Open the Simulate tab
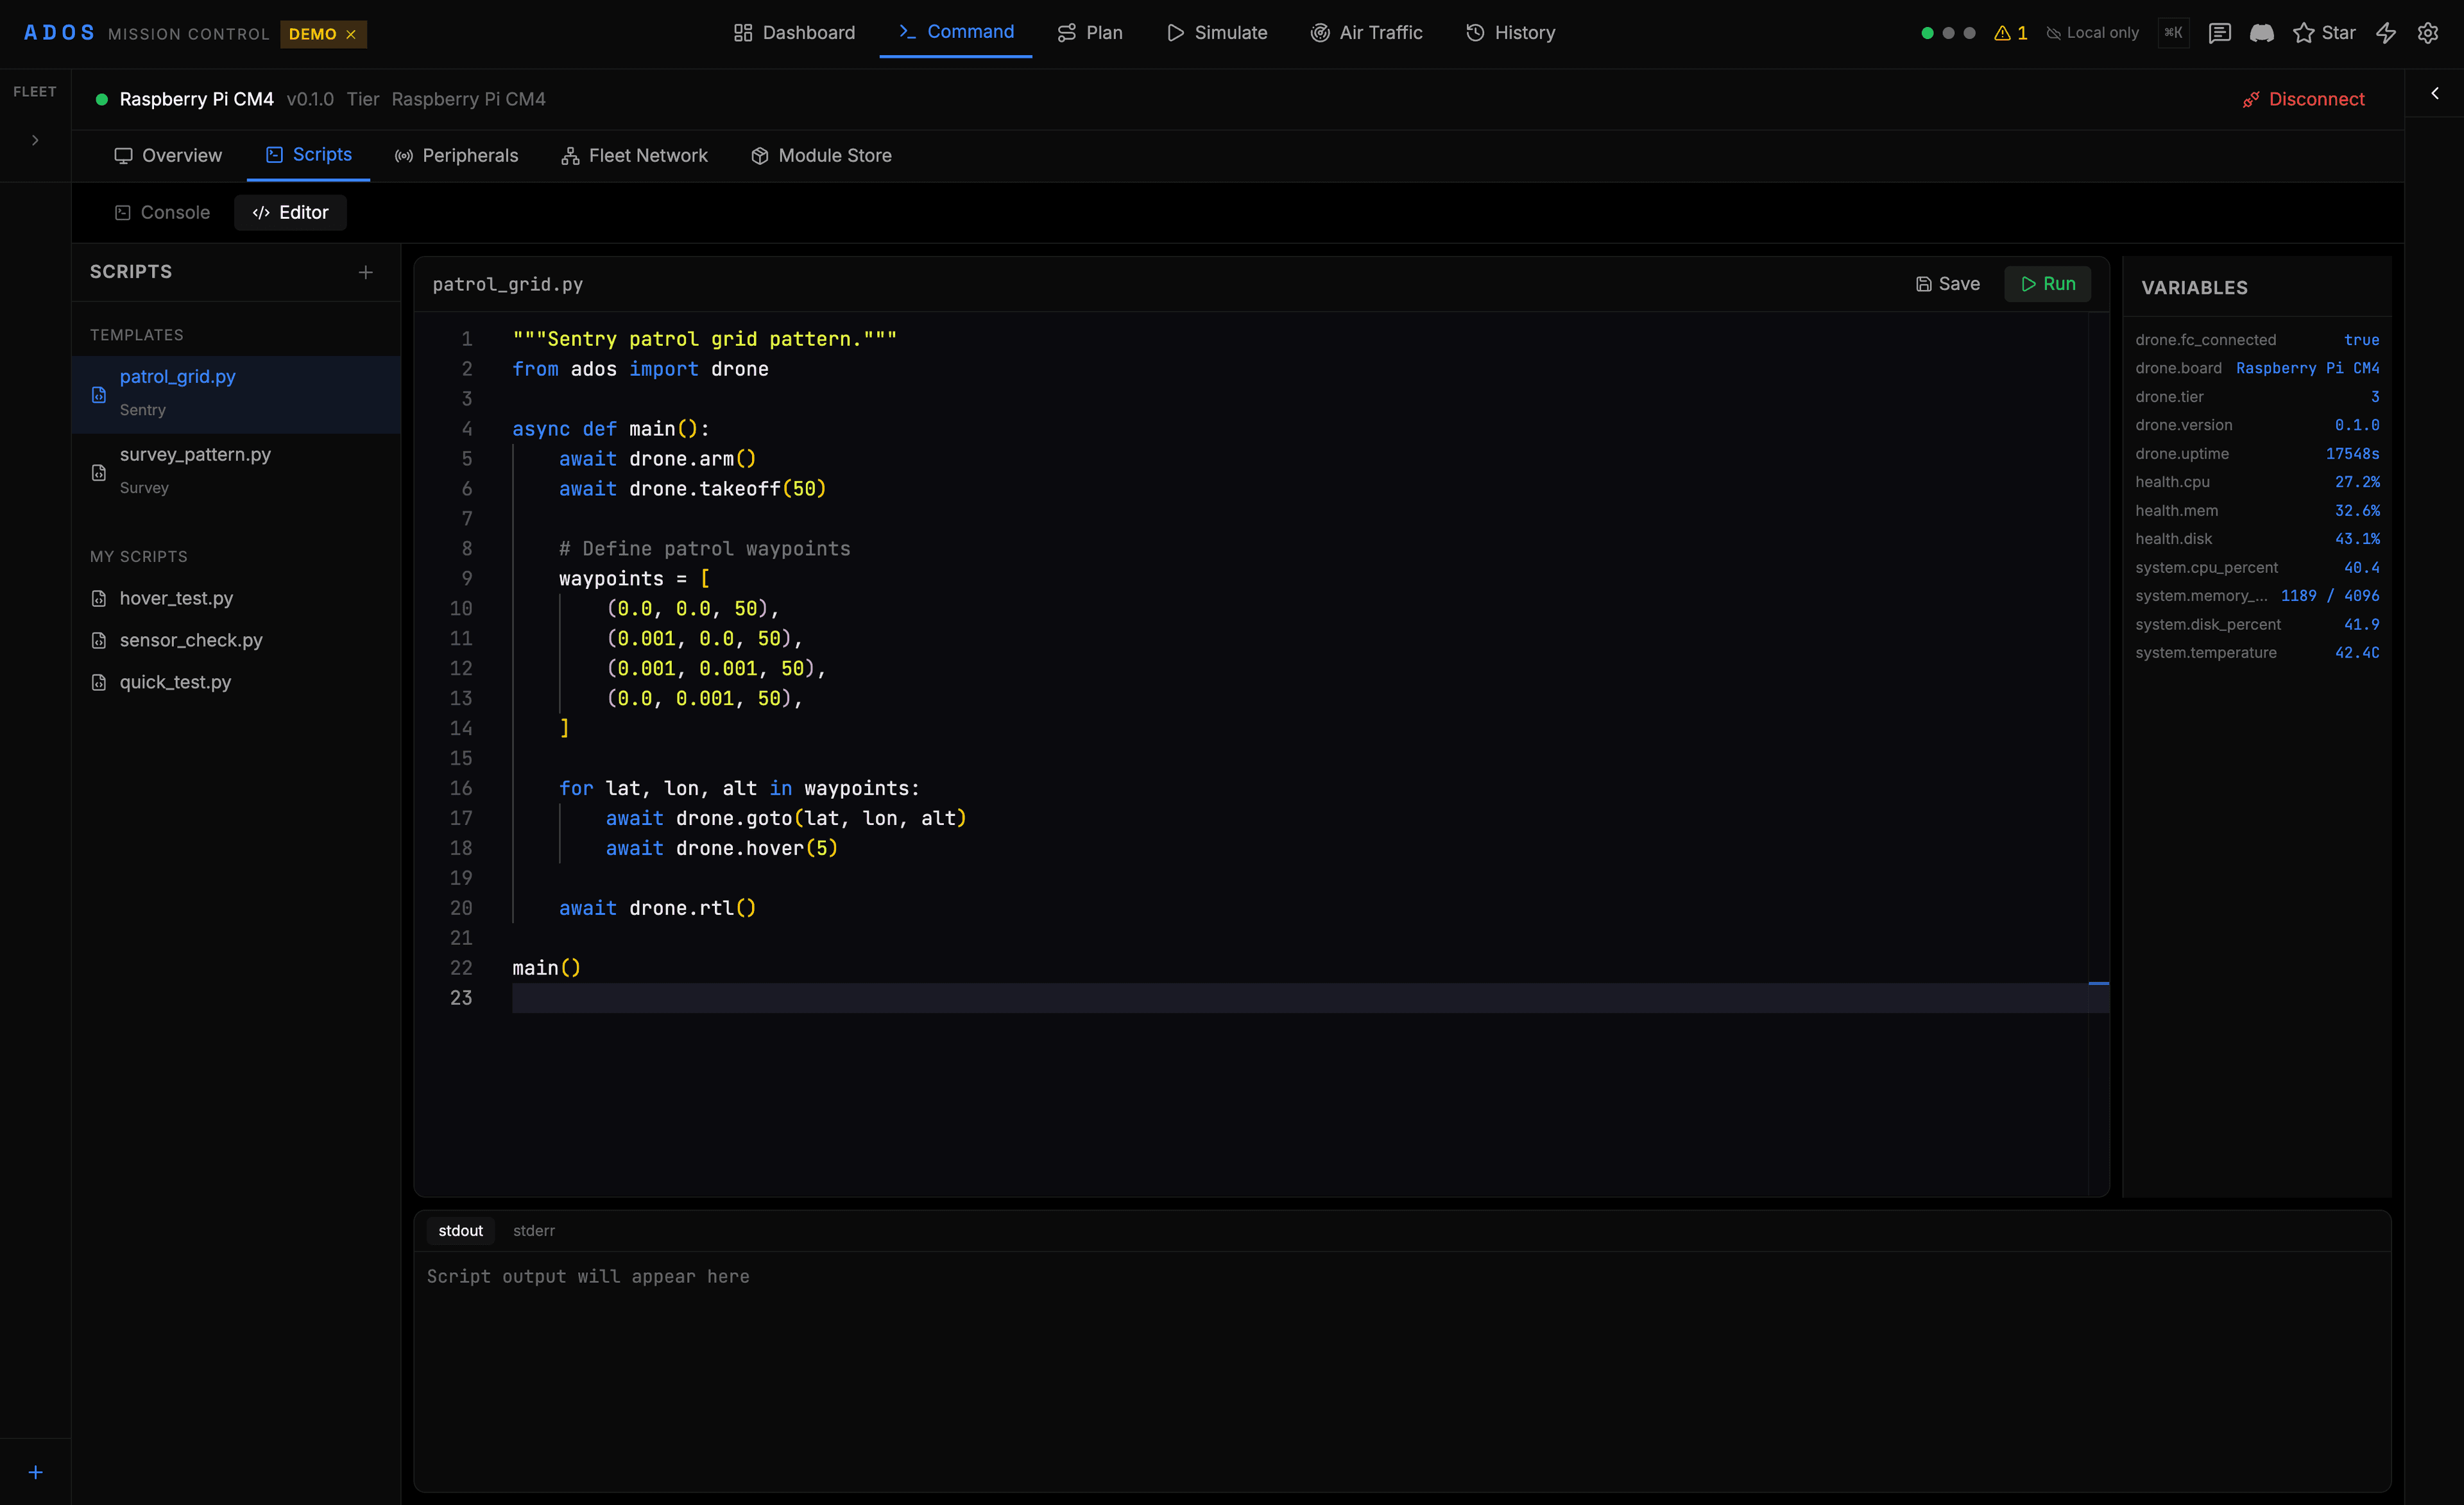This screenshot has width=2464, height=1505. (x=1217, y=33)
